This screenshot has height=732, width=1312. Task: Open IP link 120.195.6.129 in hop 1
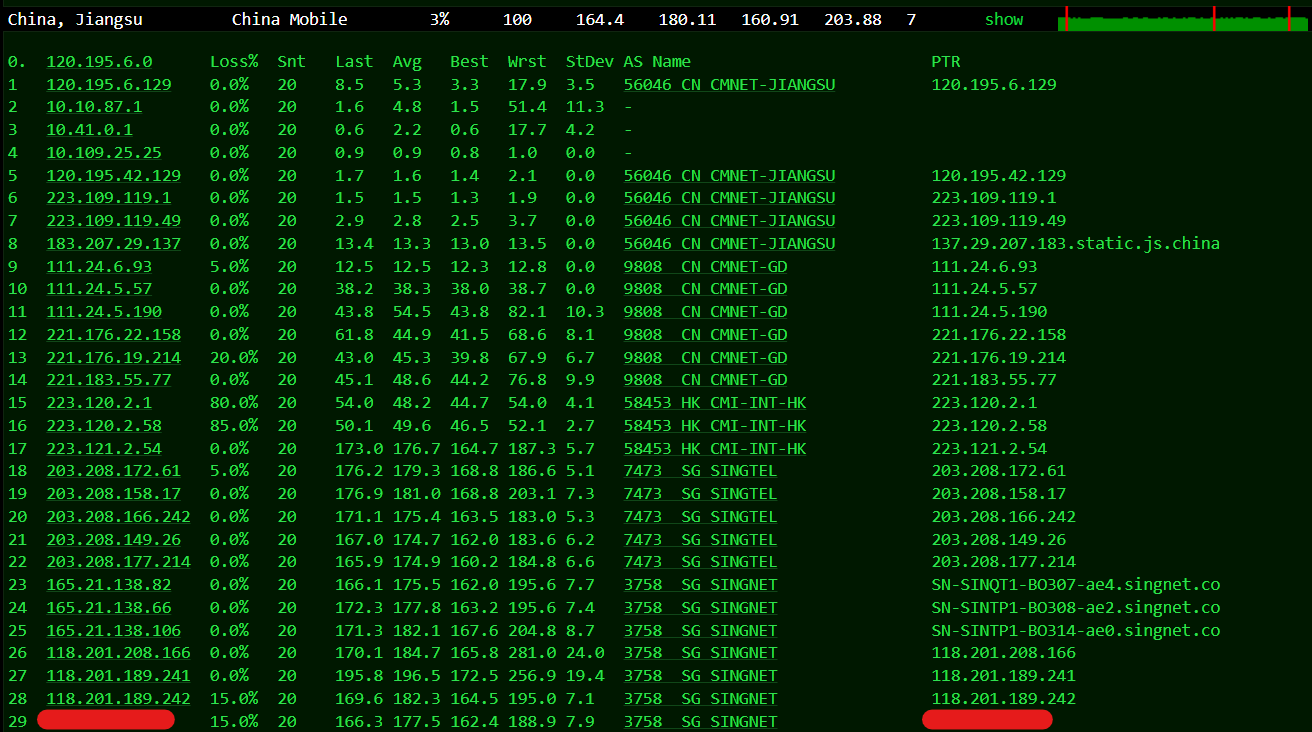pos(109,85)
